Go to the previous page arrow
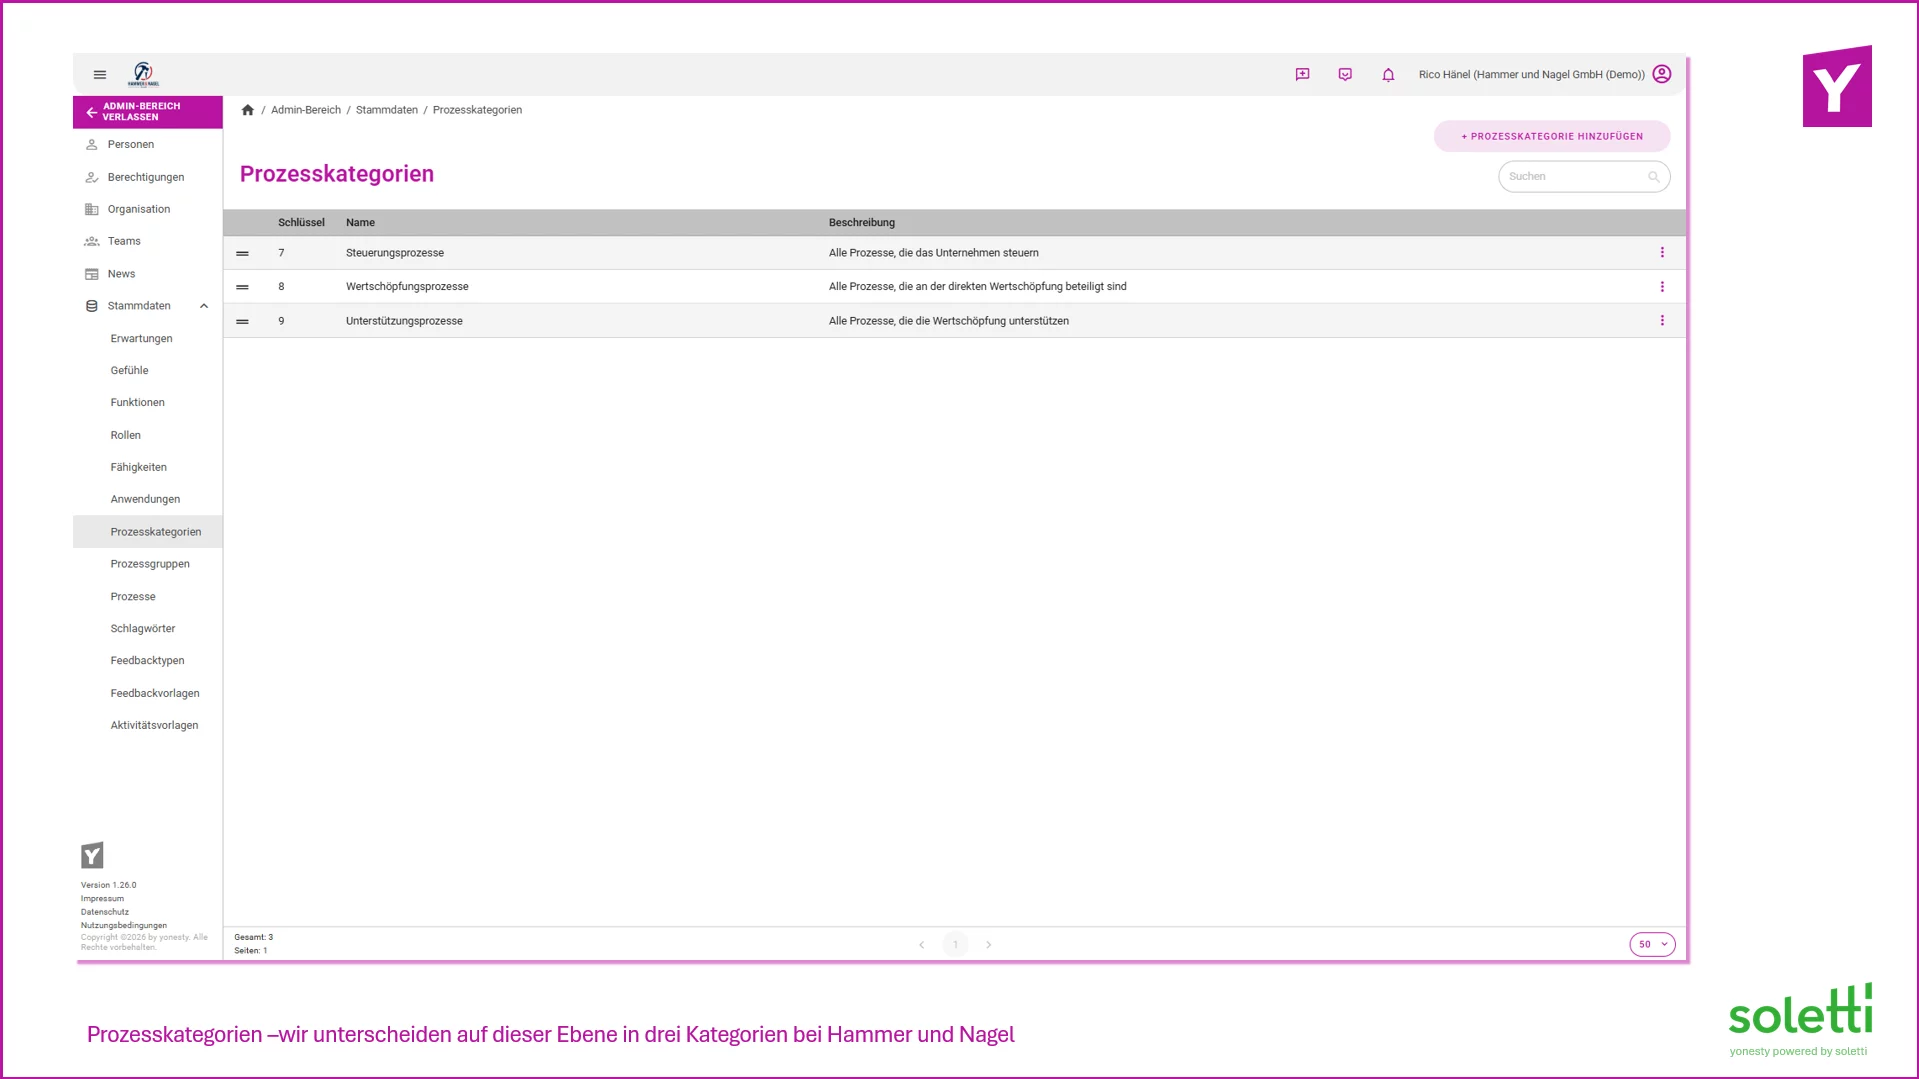The width and height of the screenshot is (1919, 1079). click(x=921, y=944)
